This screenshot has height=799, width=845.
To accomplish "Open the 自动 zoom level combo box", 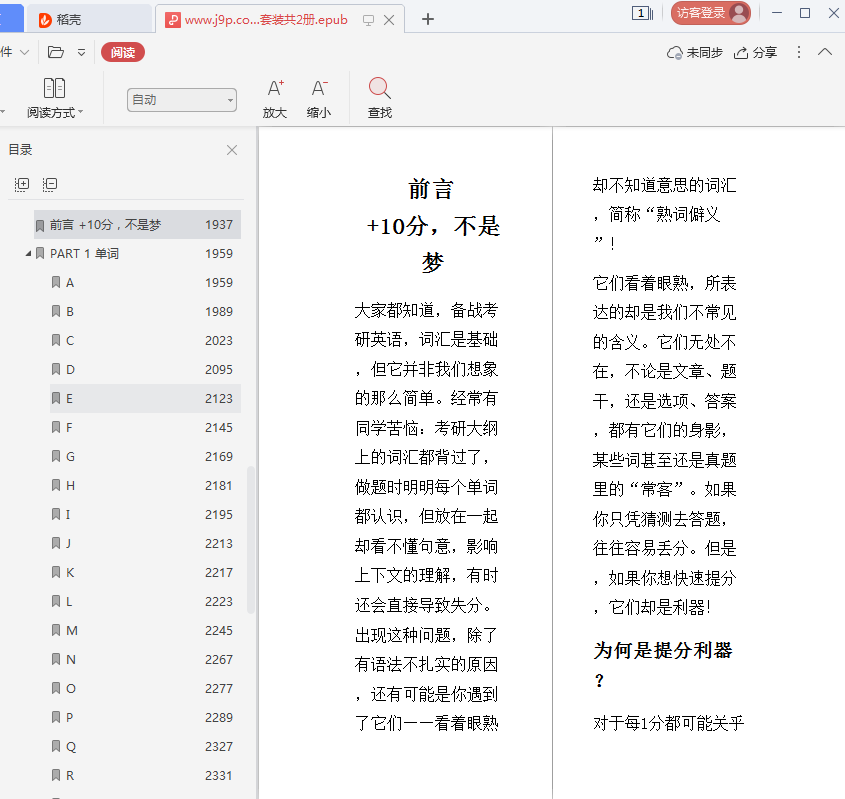I will click(x=181, y=100).
